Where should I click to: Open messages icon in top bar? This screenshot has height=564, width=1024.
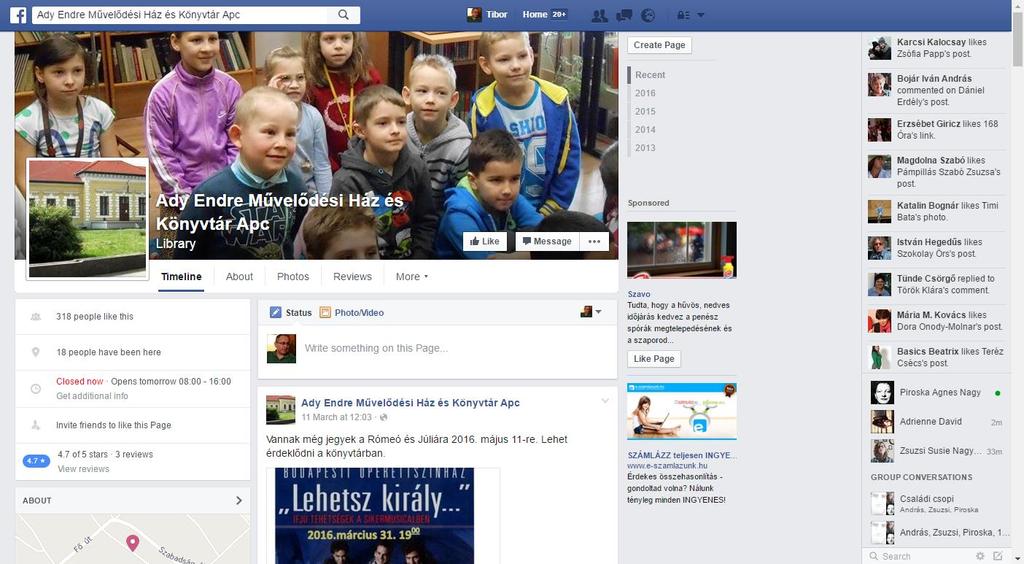click(624, 15)
